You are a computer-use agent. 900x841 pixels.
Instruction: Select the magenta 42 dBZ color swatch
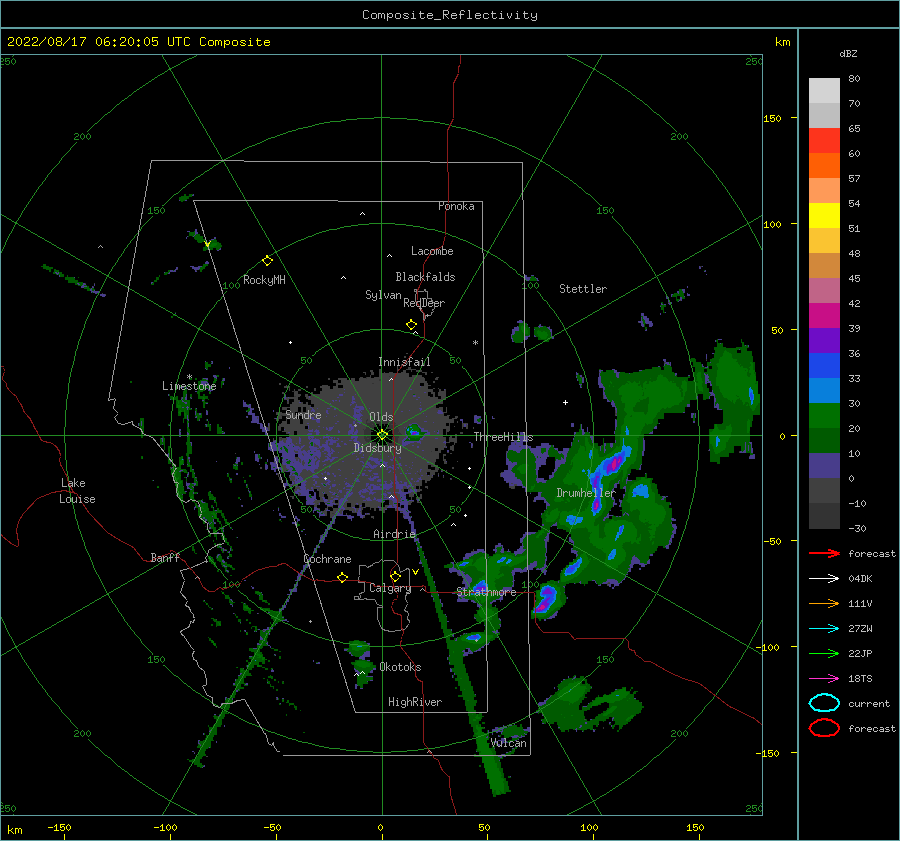pos(824,316)
